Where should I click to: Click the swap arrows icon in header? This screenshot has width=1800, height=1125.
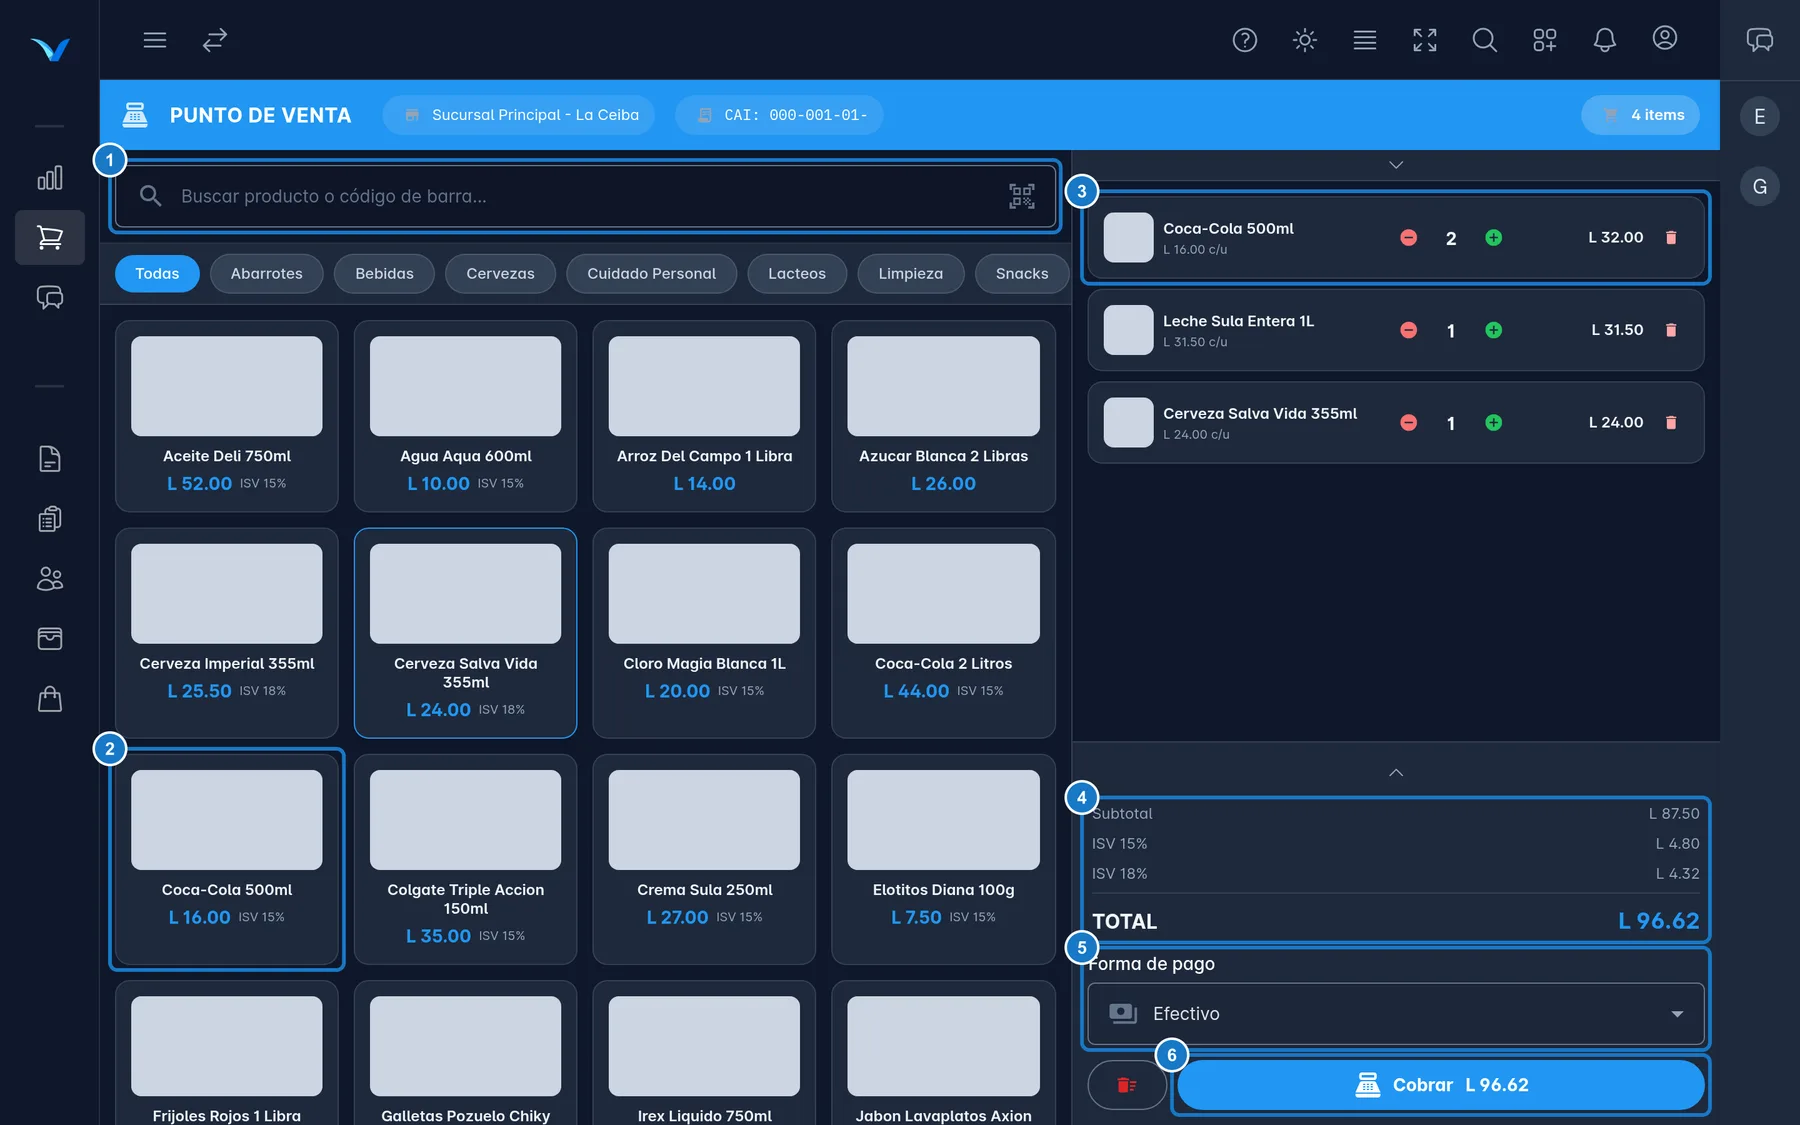215,40
